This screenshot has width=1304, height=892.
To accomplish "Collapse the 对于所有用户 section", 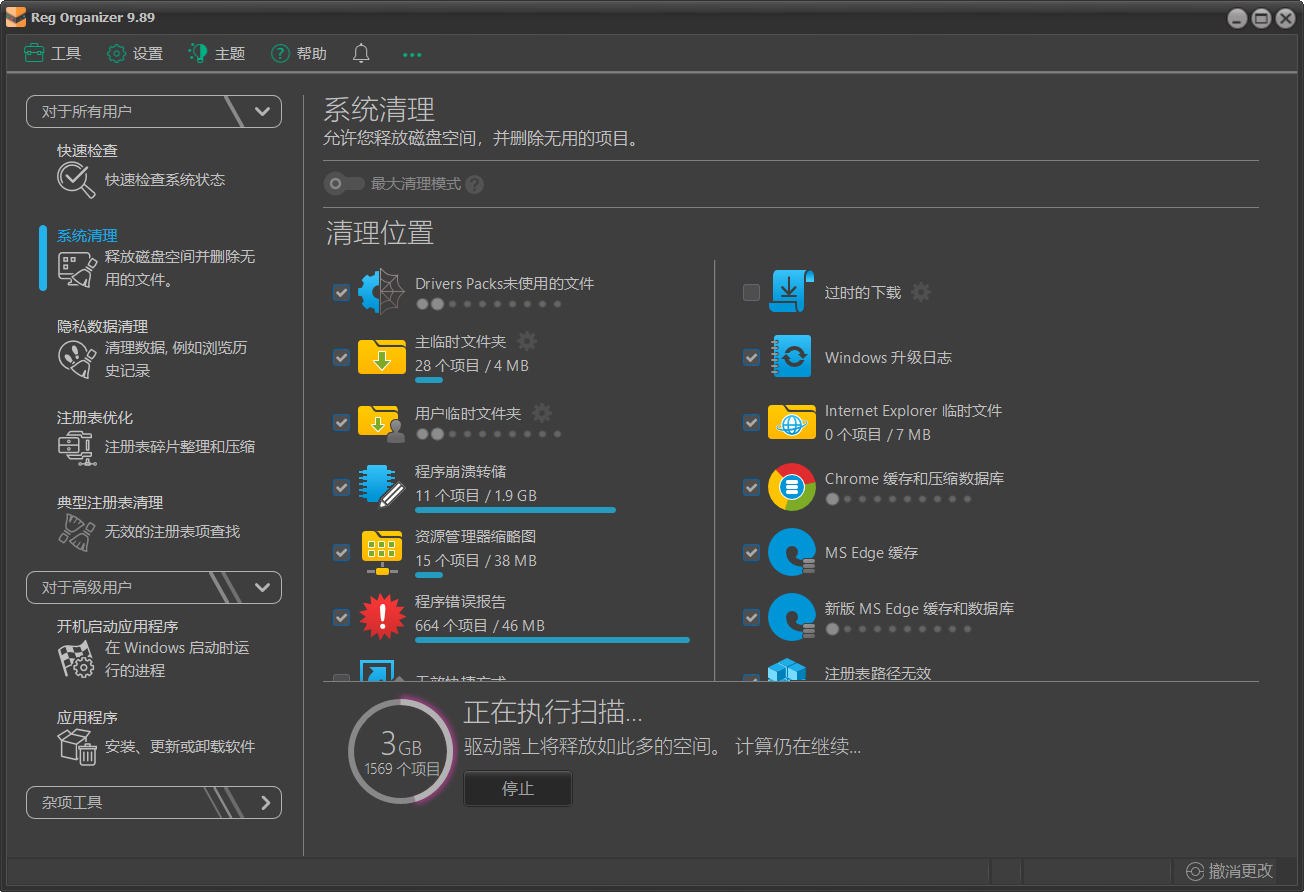I will click(x=154, y=112).
